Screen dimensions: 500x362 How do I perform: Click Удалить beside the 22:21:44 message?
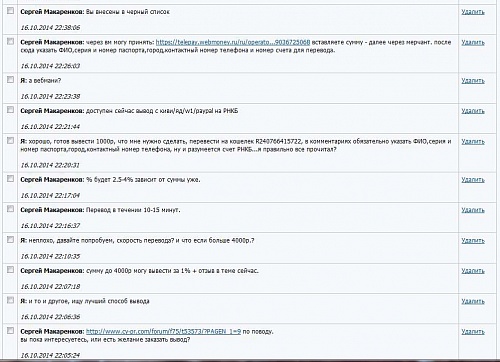473,111
